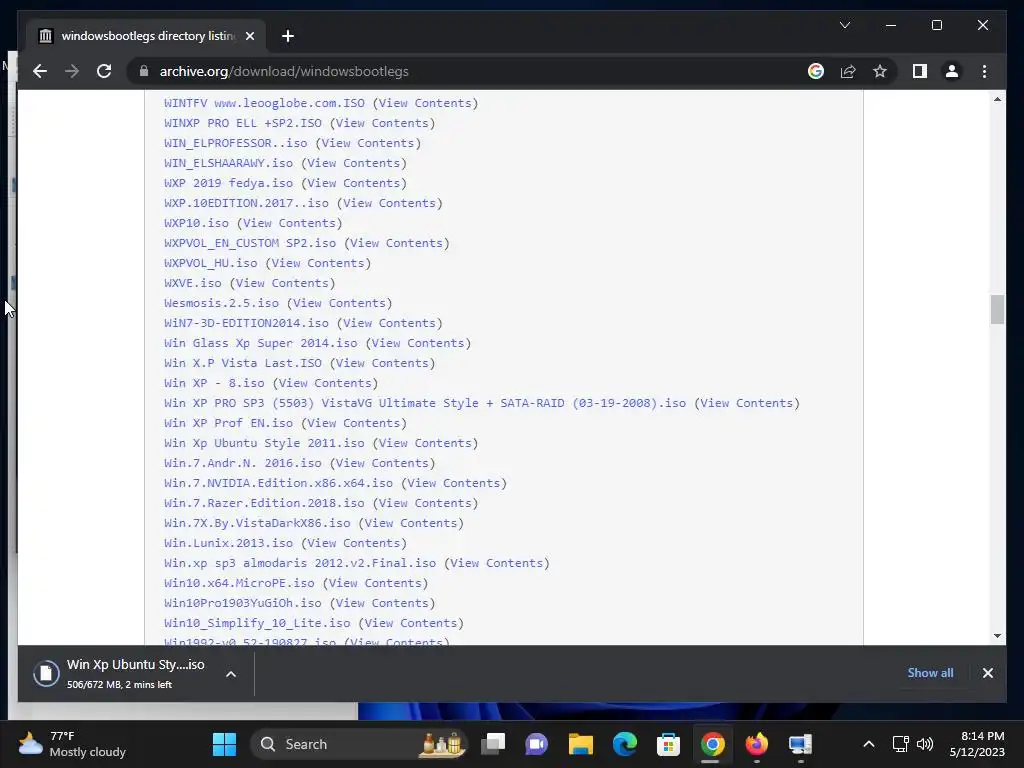Viewport: 1024px width, 768px height.
Task: Click the vertical scrollbar thumb
Action: pos(997,310)
